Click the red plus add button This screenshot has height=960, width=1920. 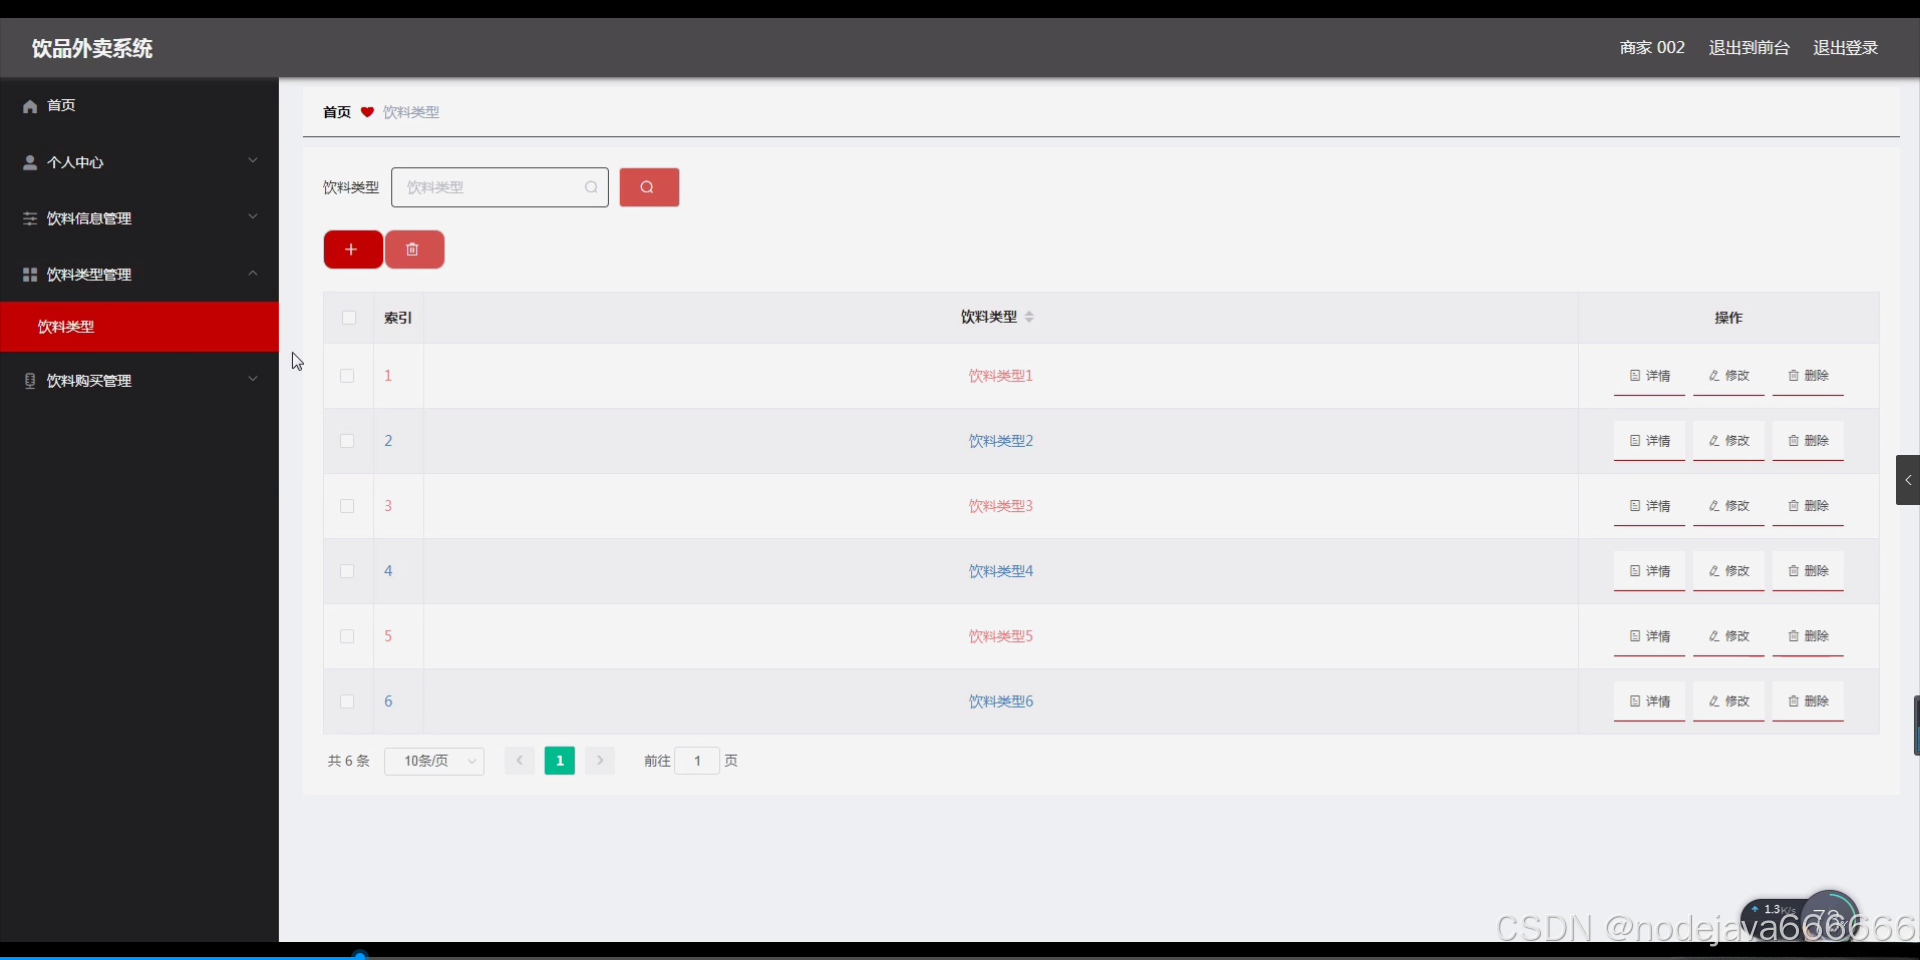352,249
